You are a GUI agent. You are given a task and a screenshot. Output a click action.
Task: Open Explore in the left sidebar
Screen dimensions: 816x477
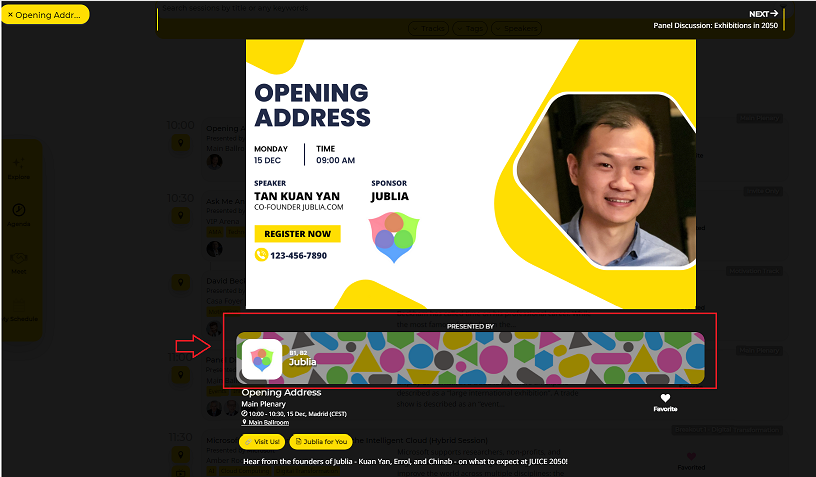tap(19, 169)
